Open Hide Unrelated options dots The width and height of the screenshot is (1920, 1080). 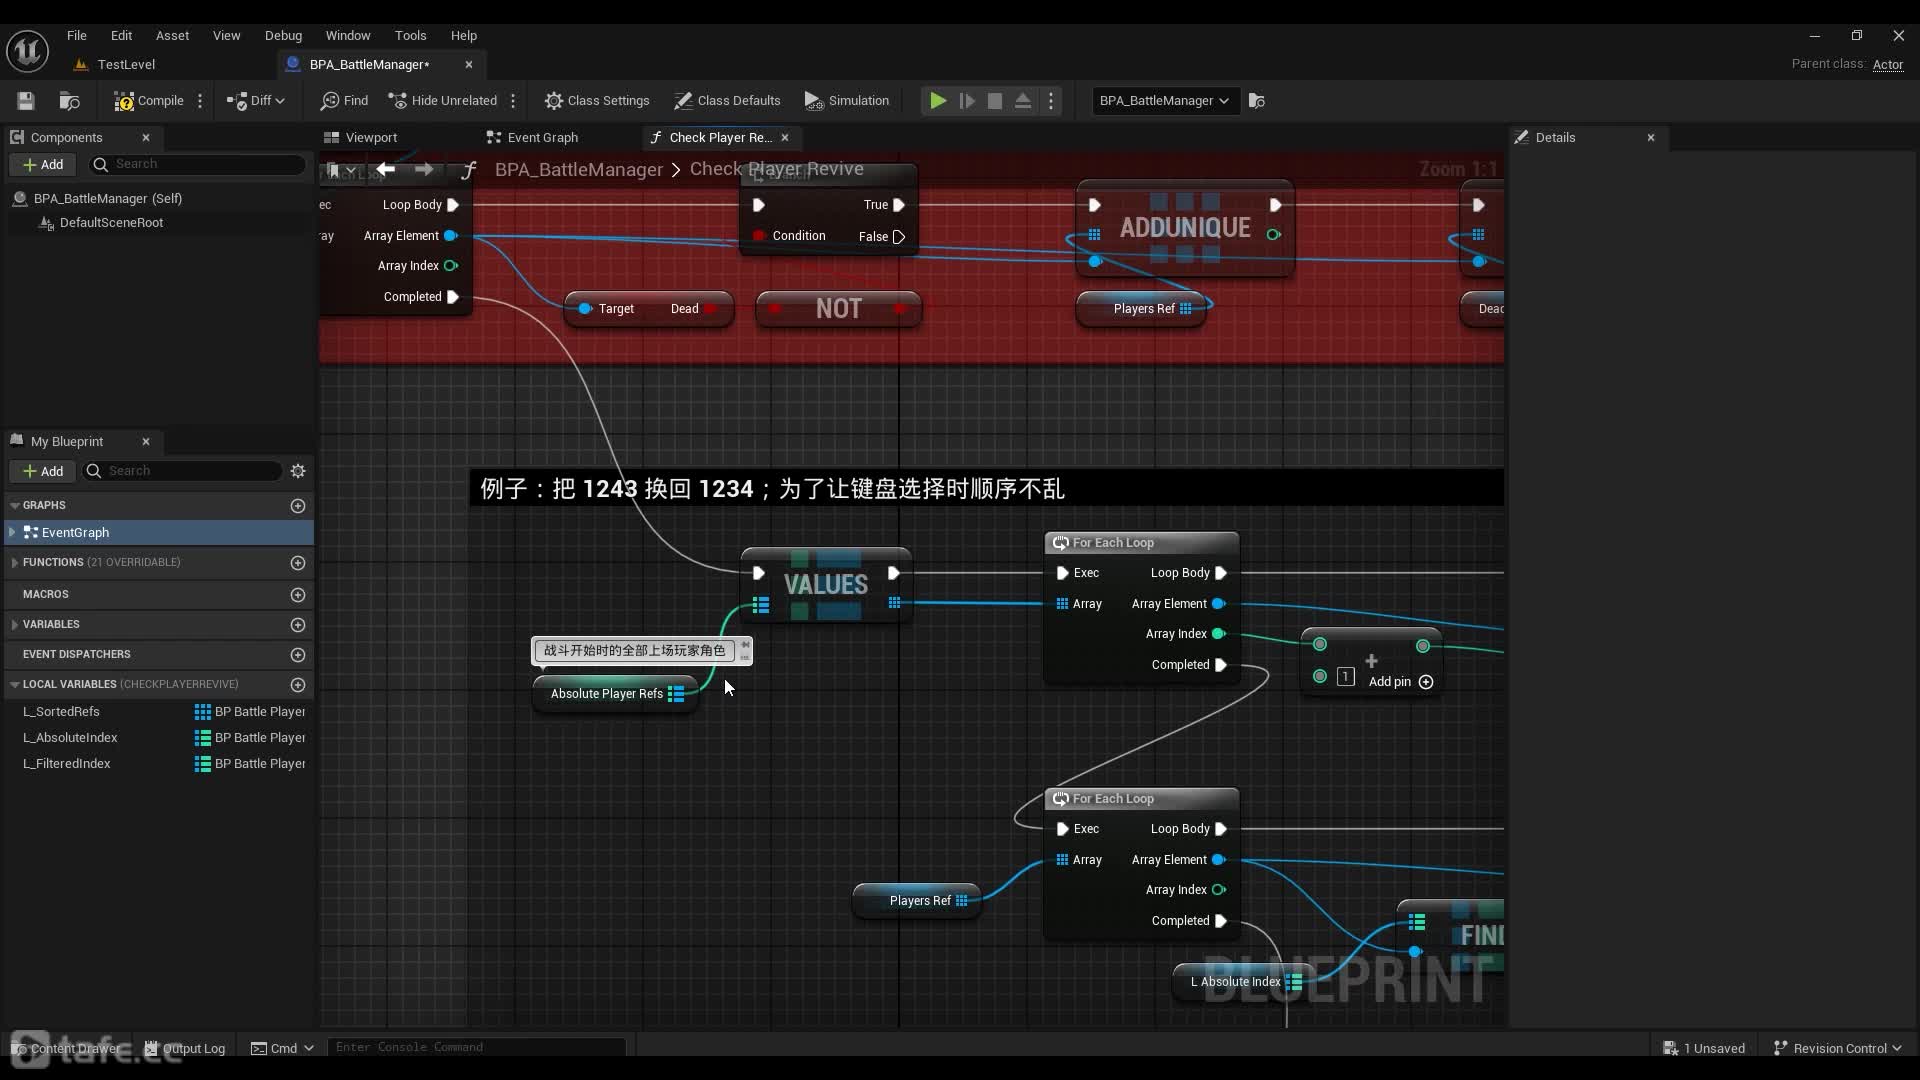coord(513,100)
